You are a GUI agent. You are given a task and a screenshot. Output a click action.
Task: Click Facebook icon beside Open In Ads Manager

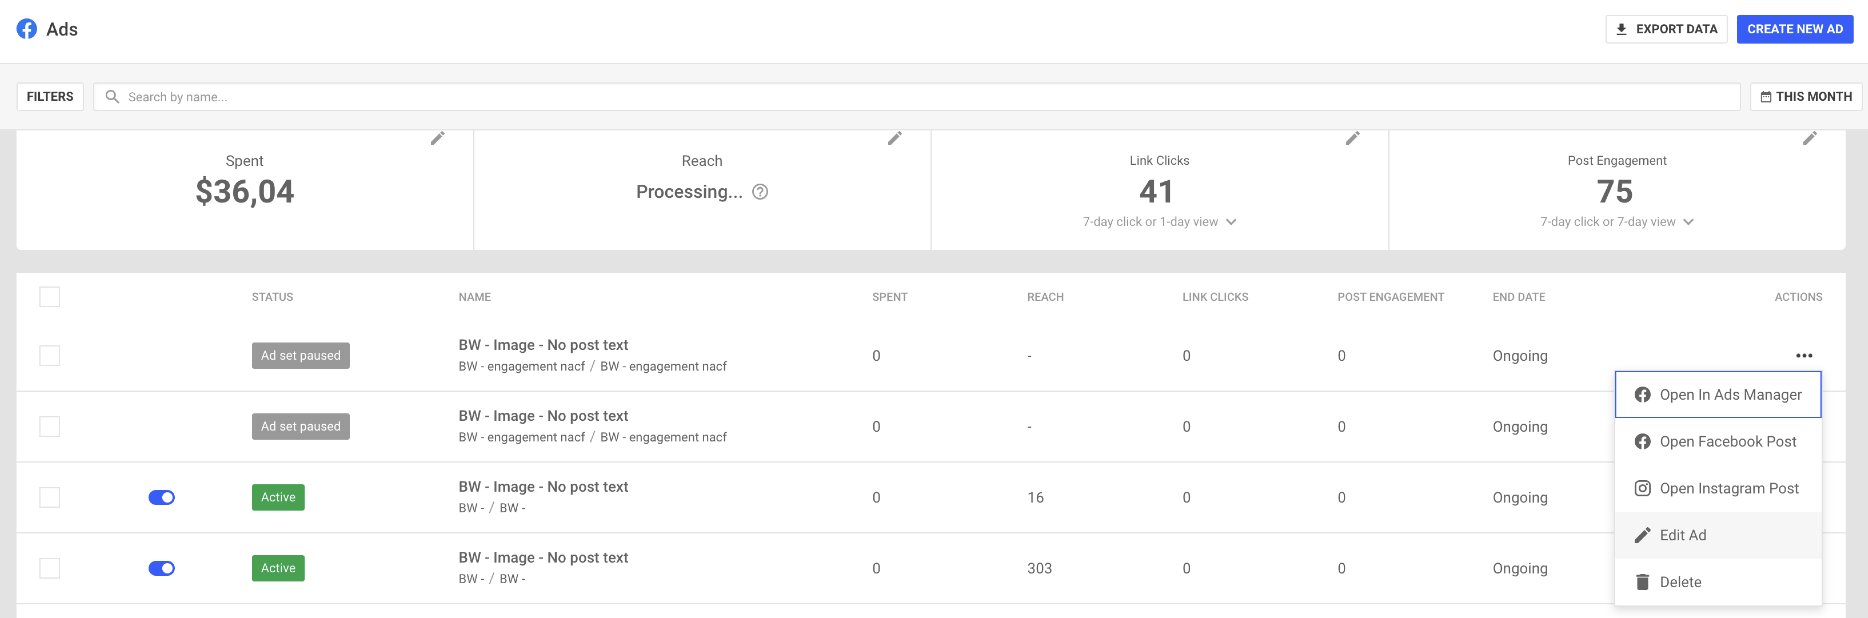click(x=1642, y=395)
